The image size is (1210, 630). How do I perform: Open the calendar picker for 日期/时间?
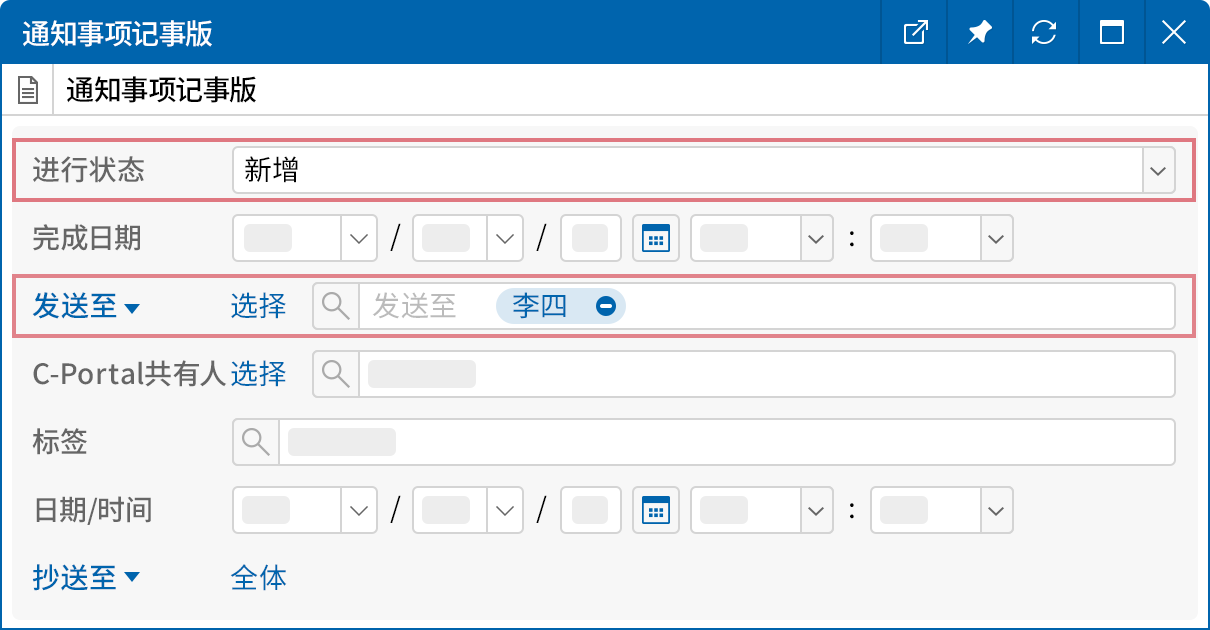click(655, 511)
